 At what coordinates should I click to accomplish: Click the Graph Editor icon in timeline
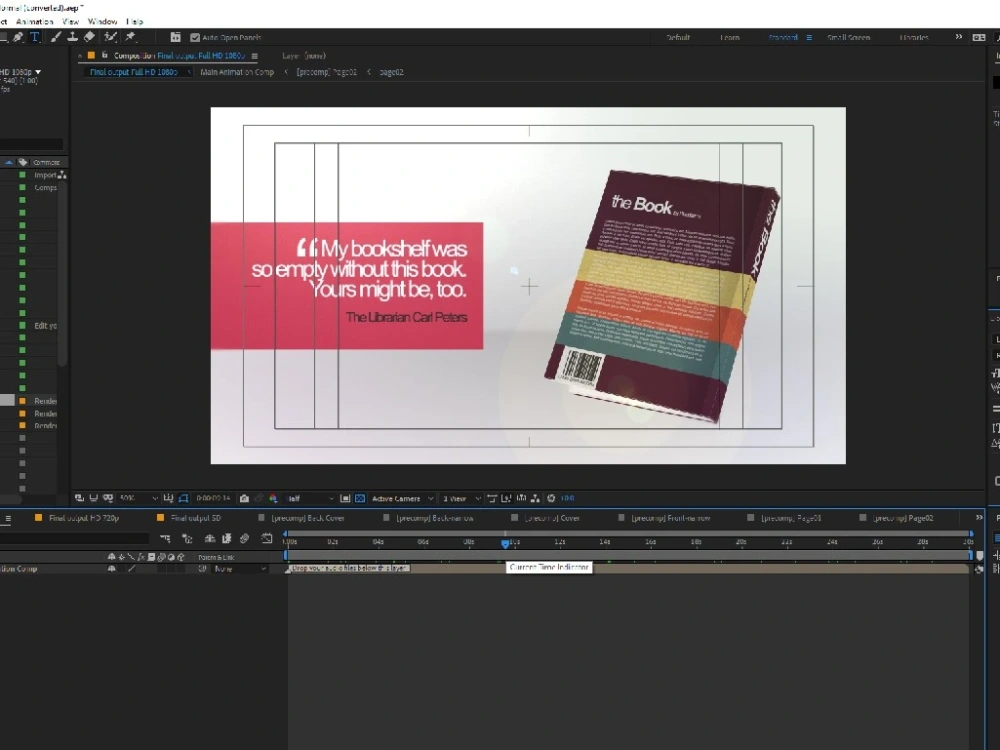pos(267,539)
